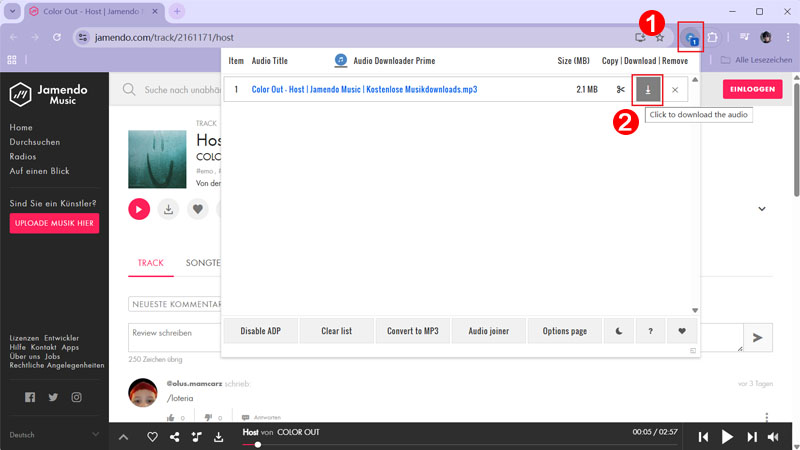
Task: Toggle dark mode with the moon button
Action: point(619,331)
